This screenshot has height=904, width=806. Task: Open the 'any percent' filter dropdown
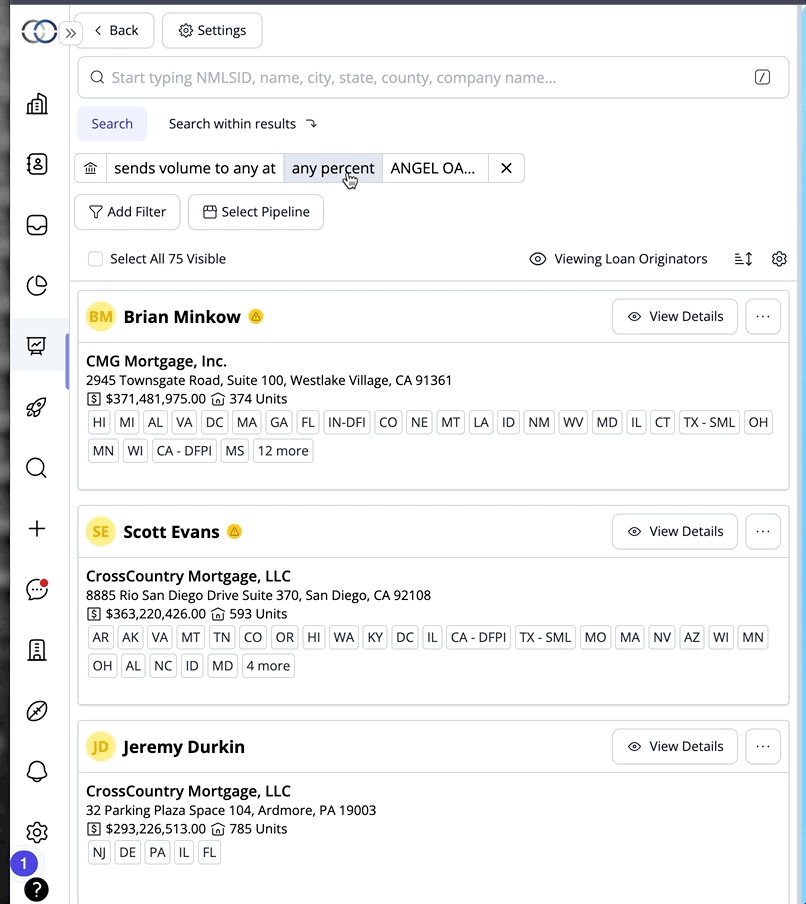[x=333, y=168]
